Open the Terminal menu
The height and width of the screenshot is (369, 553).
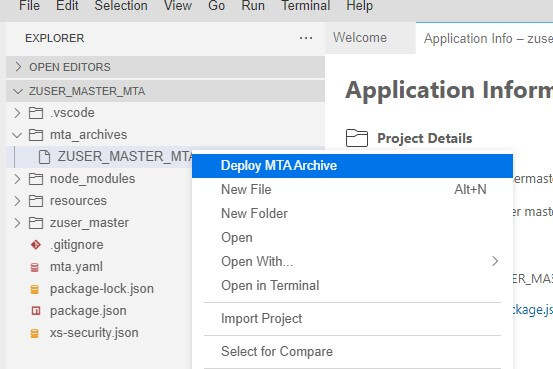[x=306, y=6]
